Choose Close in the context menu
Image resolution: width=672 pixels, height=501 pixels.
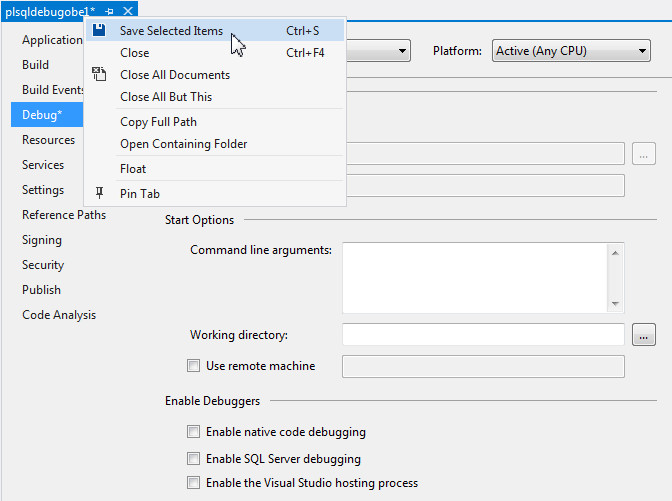point(215,53)
